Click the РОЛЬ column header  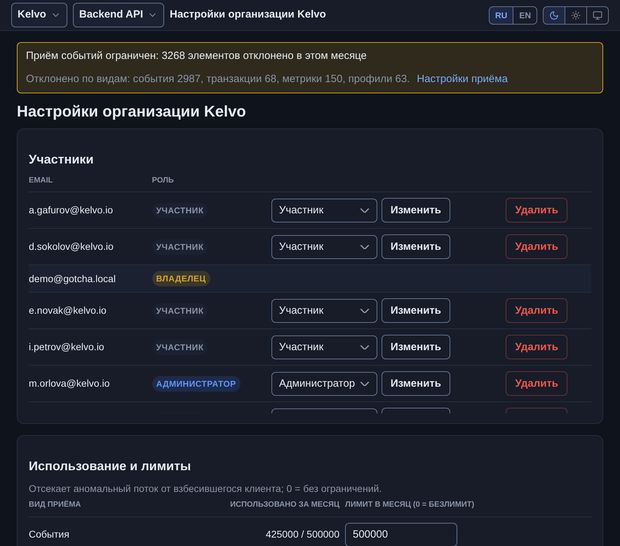[x=163, y=180]
